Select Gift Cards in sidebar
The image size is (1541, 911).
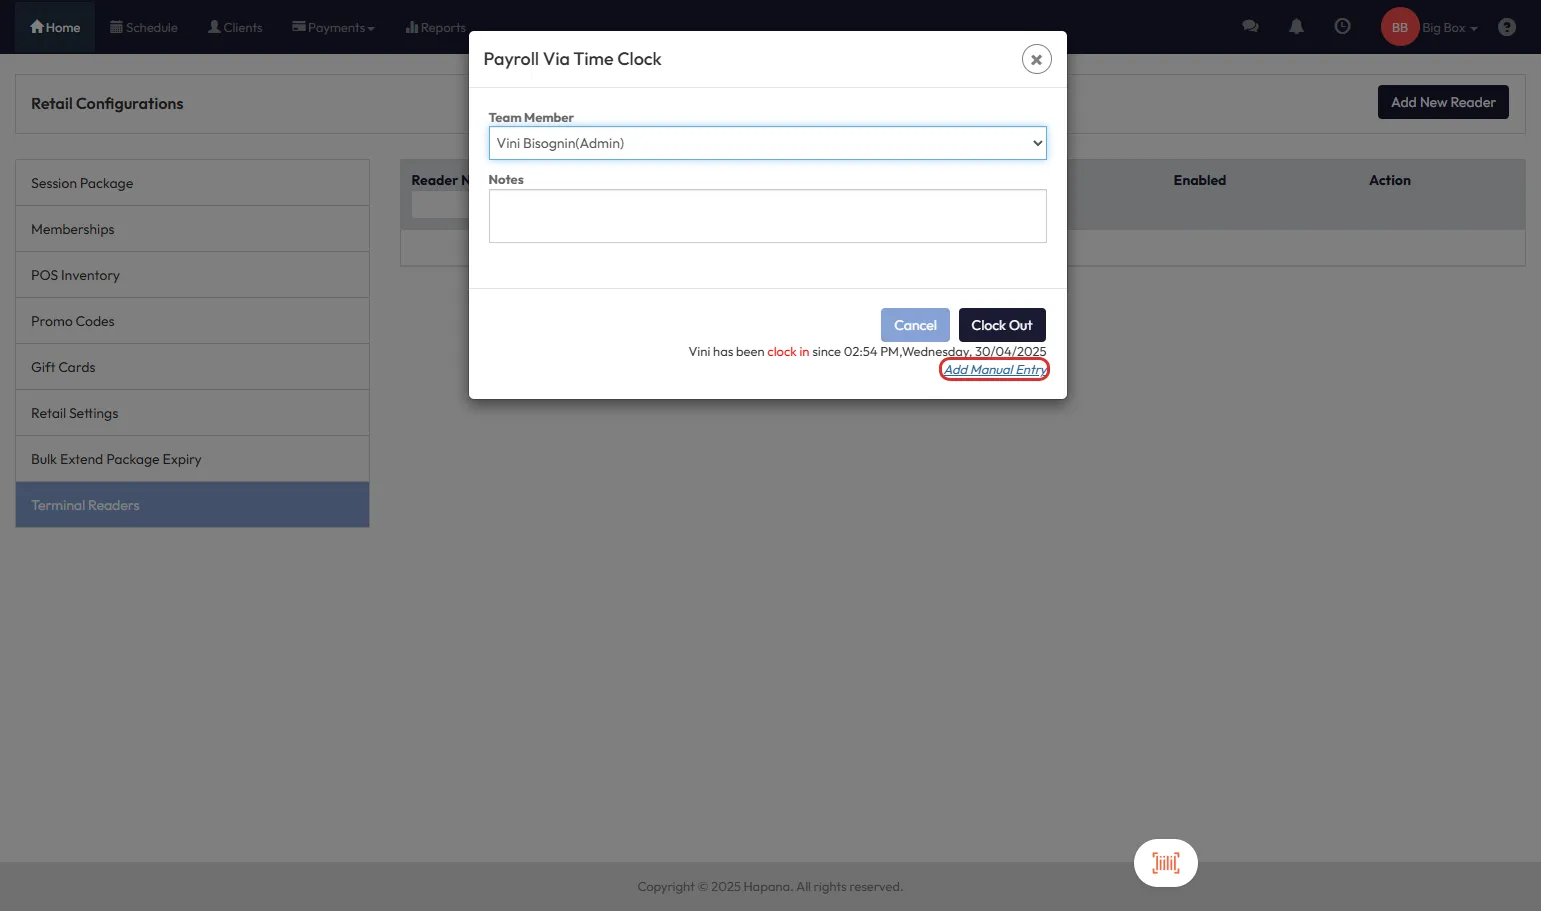[x=63, y=367]
